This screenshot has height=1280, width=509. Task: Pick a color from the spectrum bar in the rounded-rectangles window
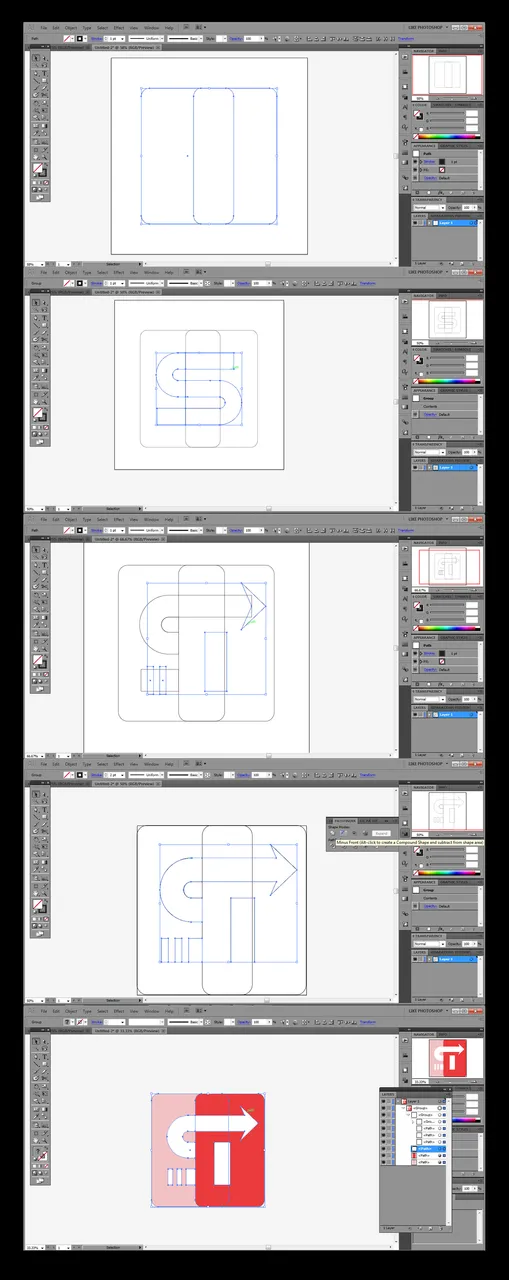[x=449, y=137]
